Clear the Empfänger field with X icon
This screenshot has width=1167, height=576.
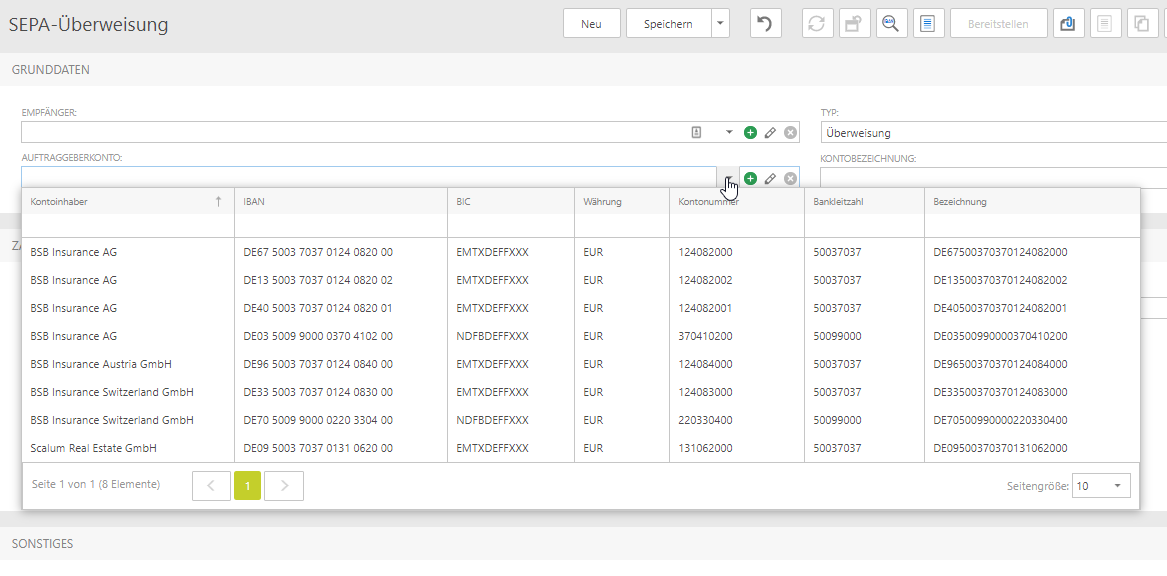click(x=790, y=132)
